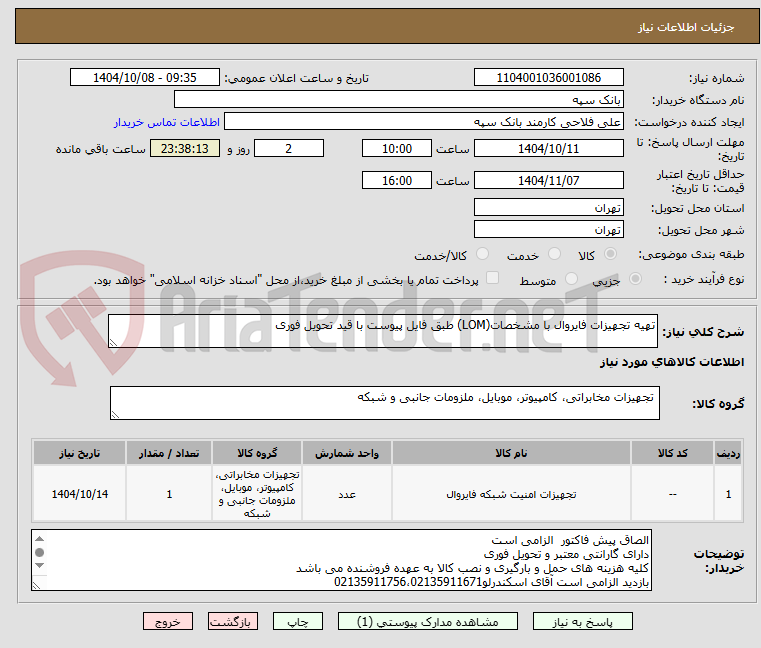Click the جزئیات اطلاعات نیاز page title
This screenshot has width=761, height=648.
tap(686, 27)
